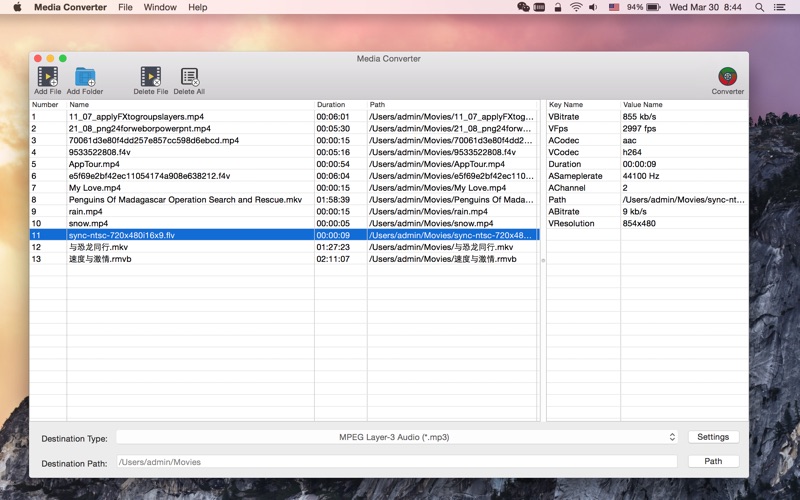
Task: Click the 854x480 resolution value
Action: tap(639, 223)
